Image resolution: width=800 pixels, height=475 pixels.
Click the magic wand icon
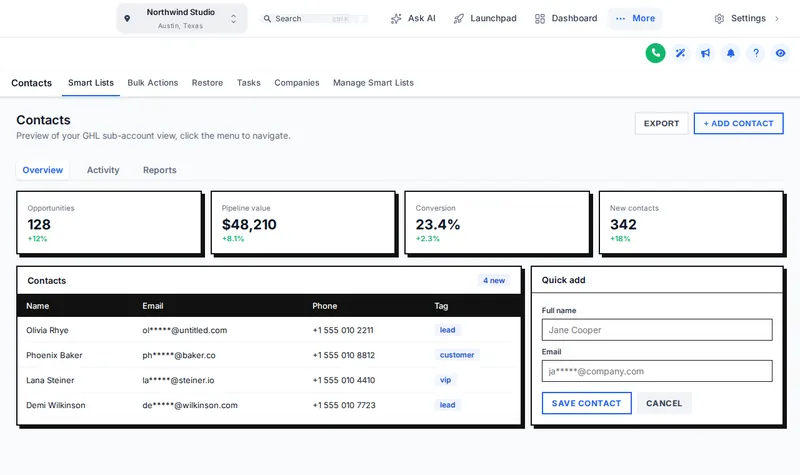click(x=681, y=53)
